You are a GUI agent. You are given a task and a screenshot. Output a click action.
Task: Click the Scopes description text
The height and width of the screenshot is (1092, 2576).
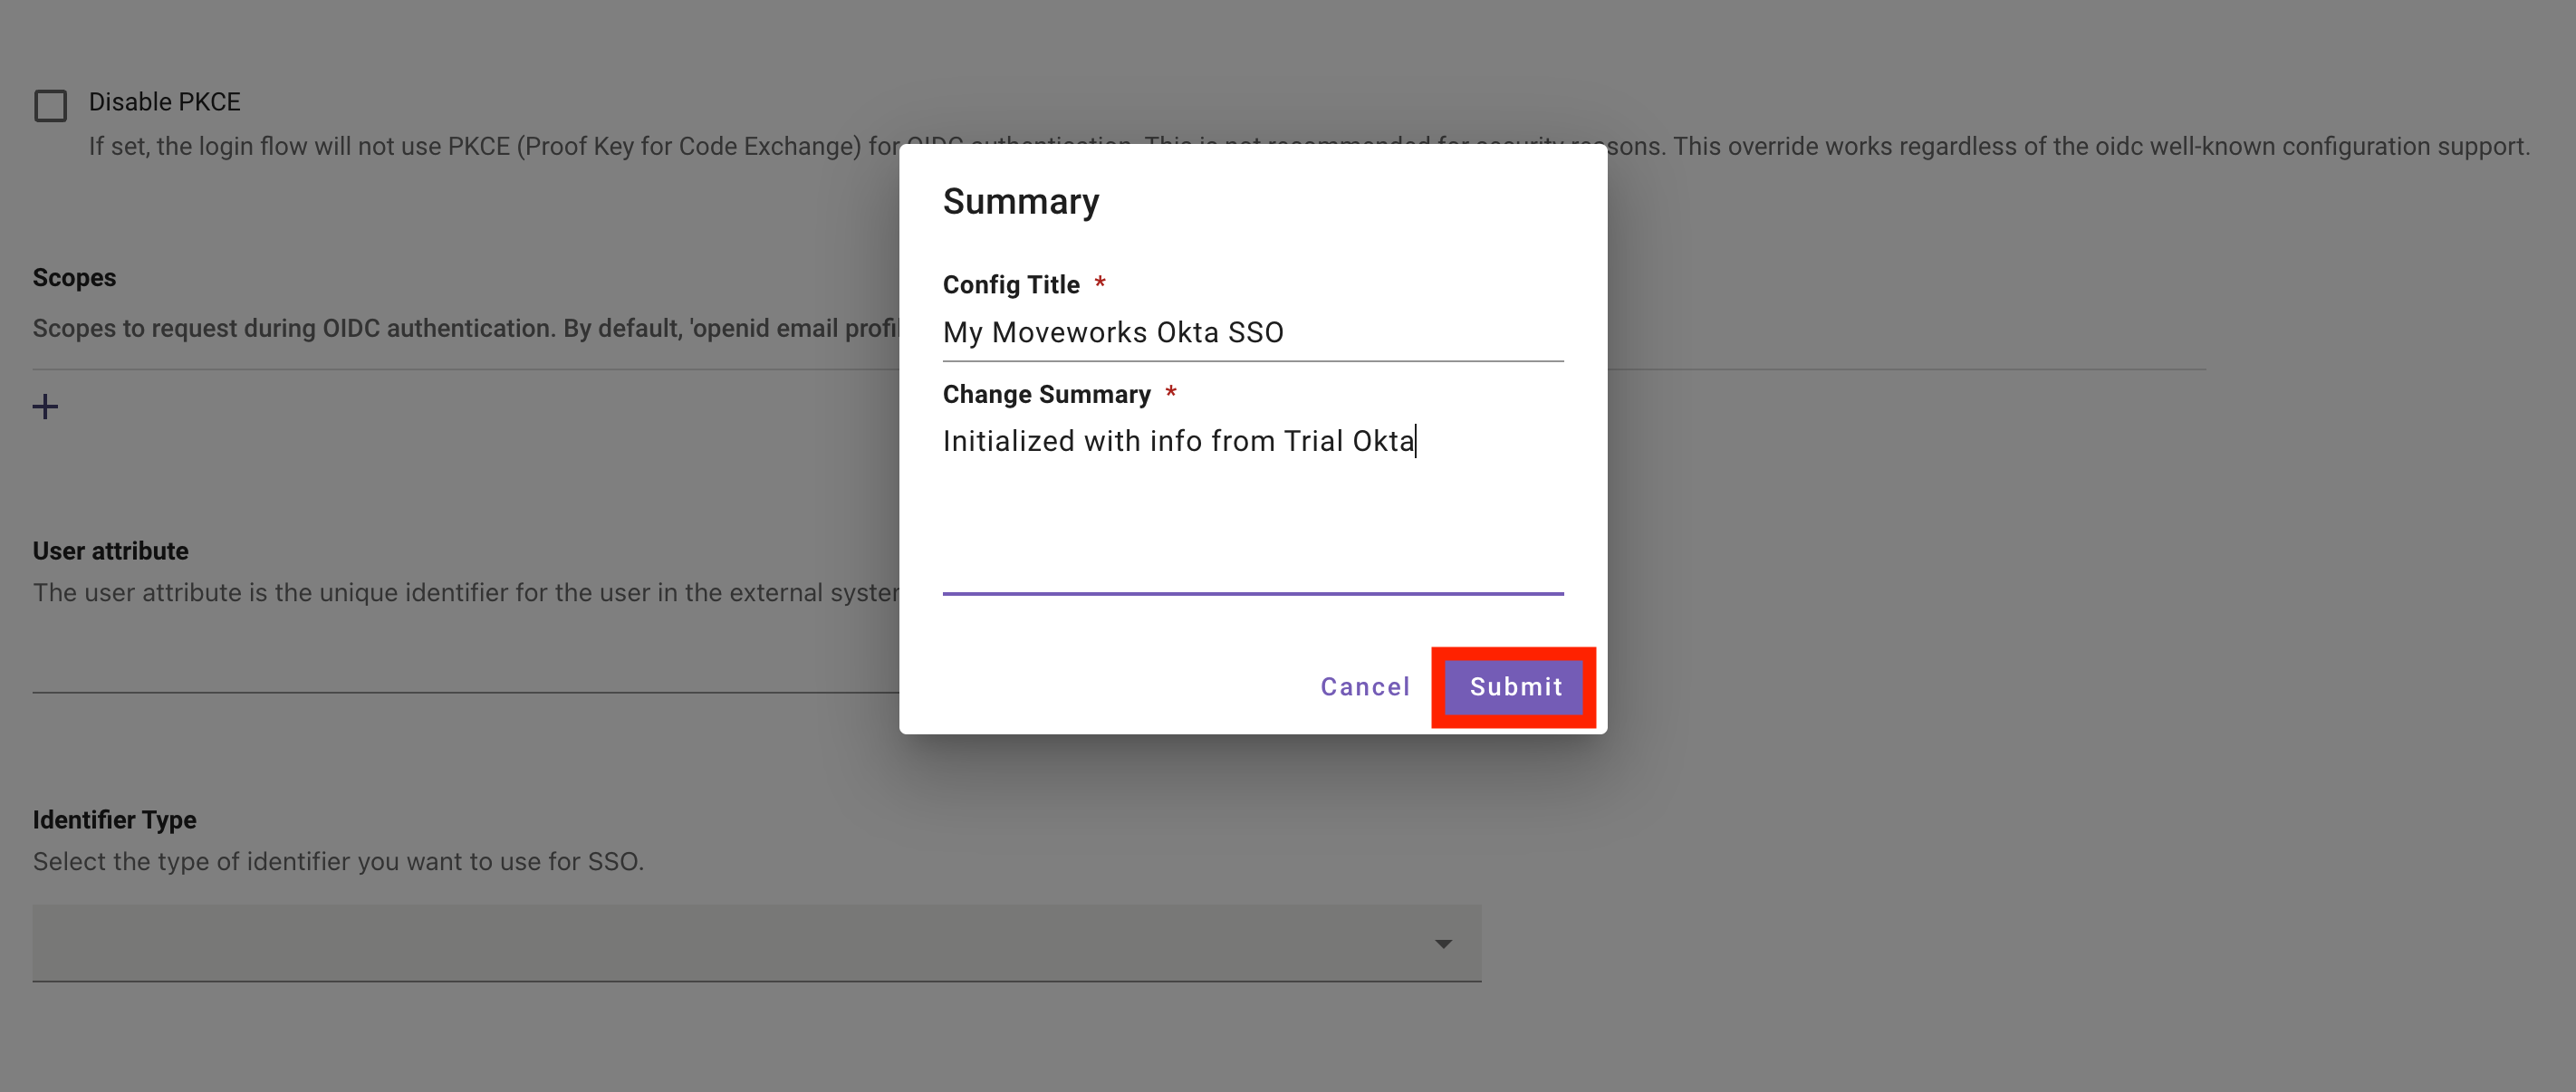pyautogui.click(x=460, y=329)
